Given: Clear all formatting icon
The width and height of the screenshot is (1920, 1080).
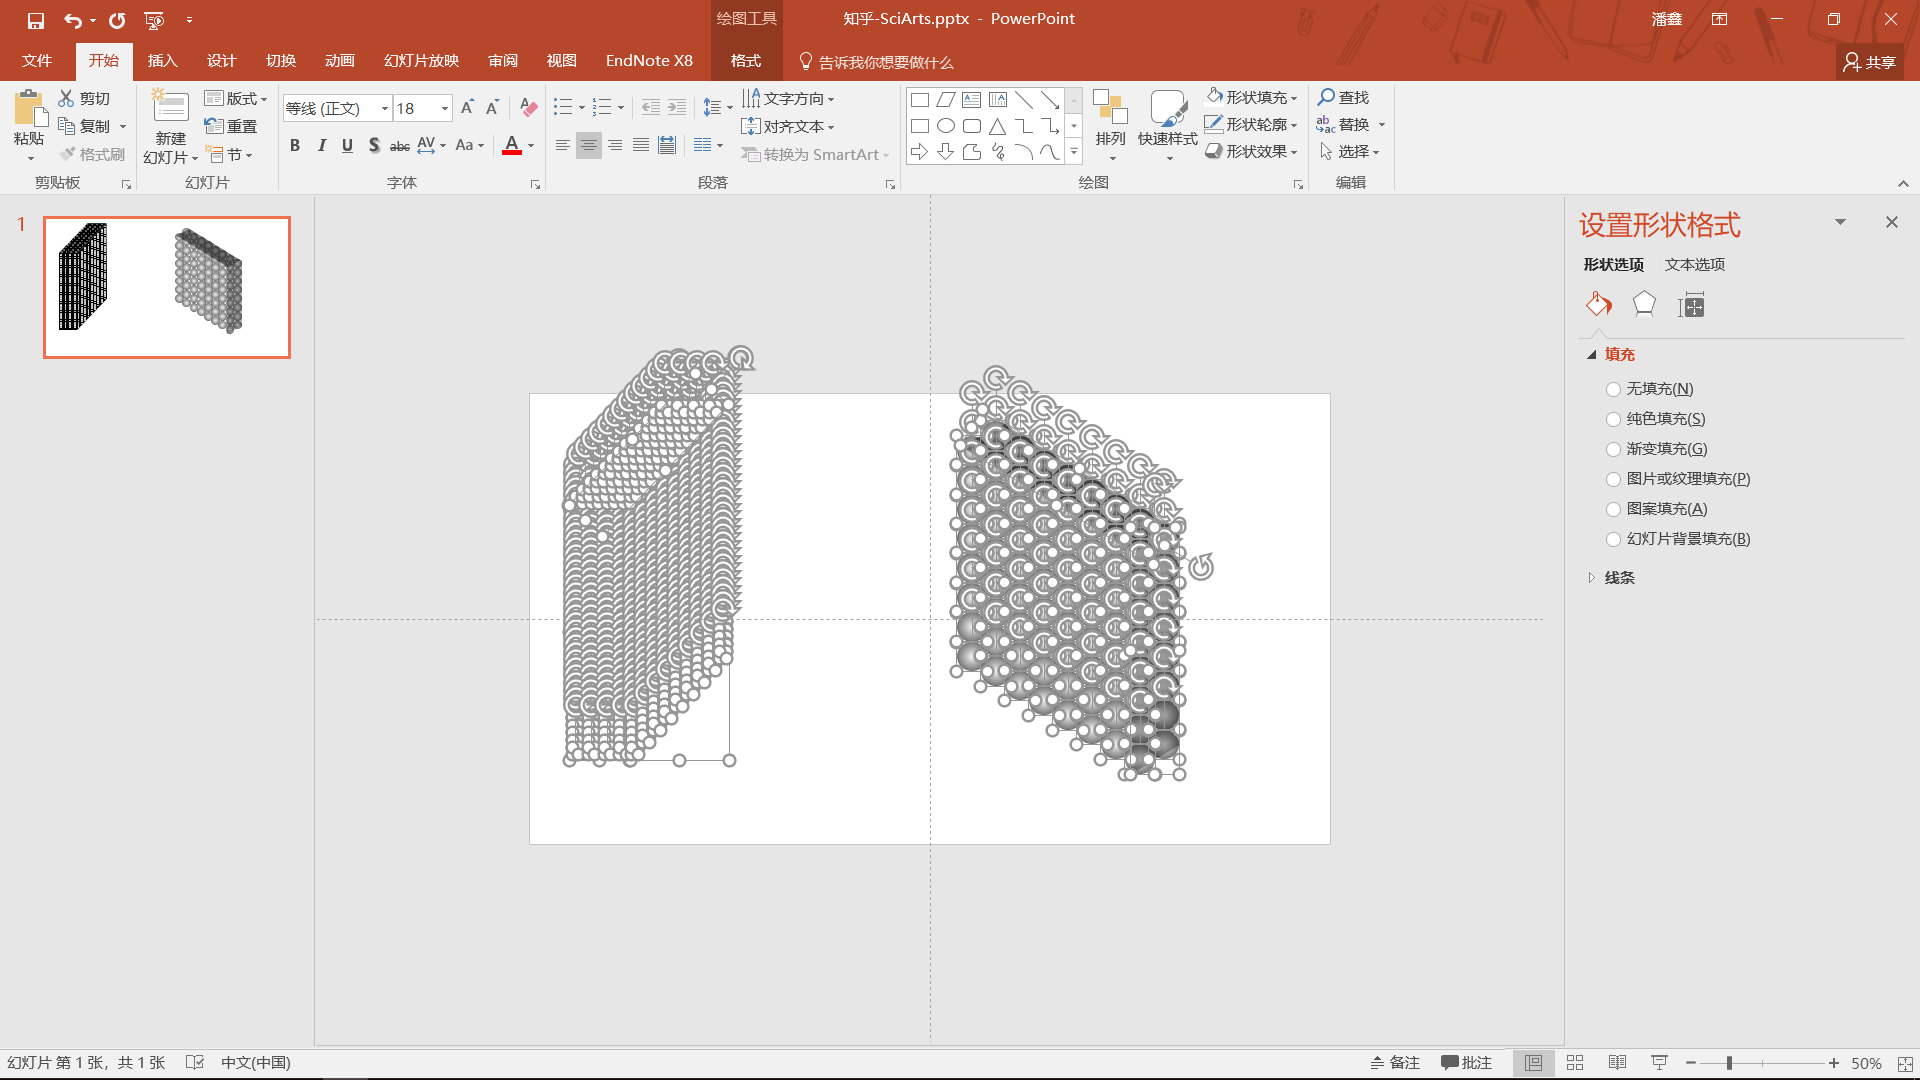Looking at the screenshot, I should pyautogui.click(x=529, y=108).
